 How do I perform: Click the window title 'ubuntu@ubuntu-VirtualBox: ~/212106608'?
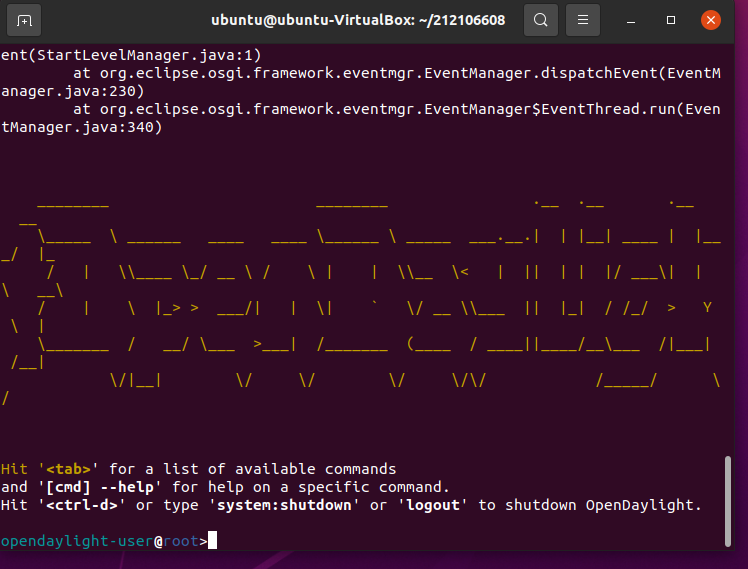(x=358, y=20)
